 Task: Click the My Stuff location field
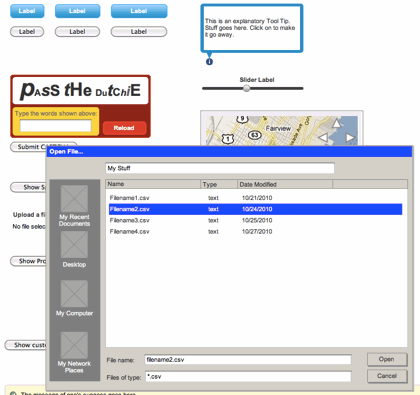[220, 168]
